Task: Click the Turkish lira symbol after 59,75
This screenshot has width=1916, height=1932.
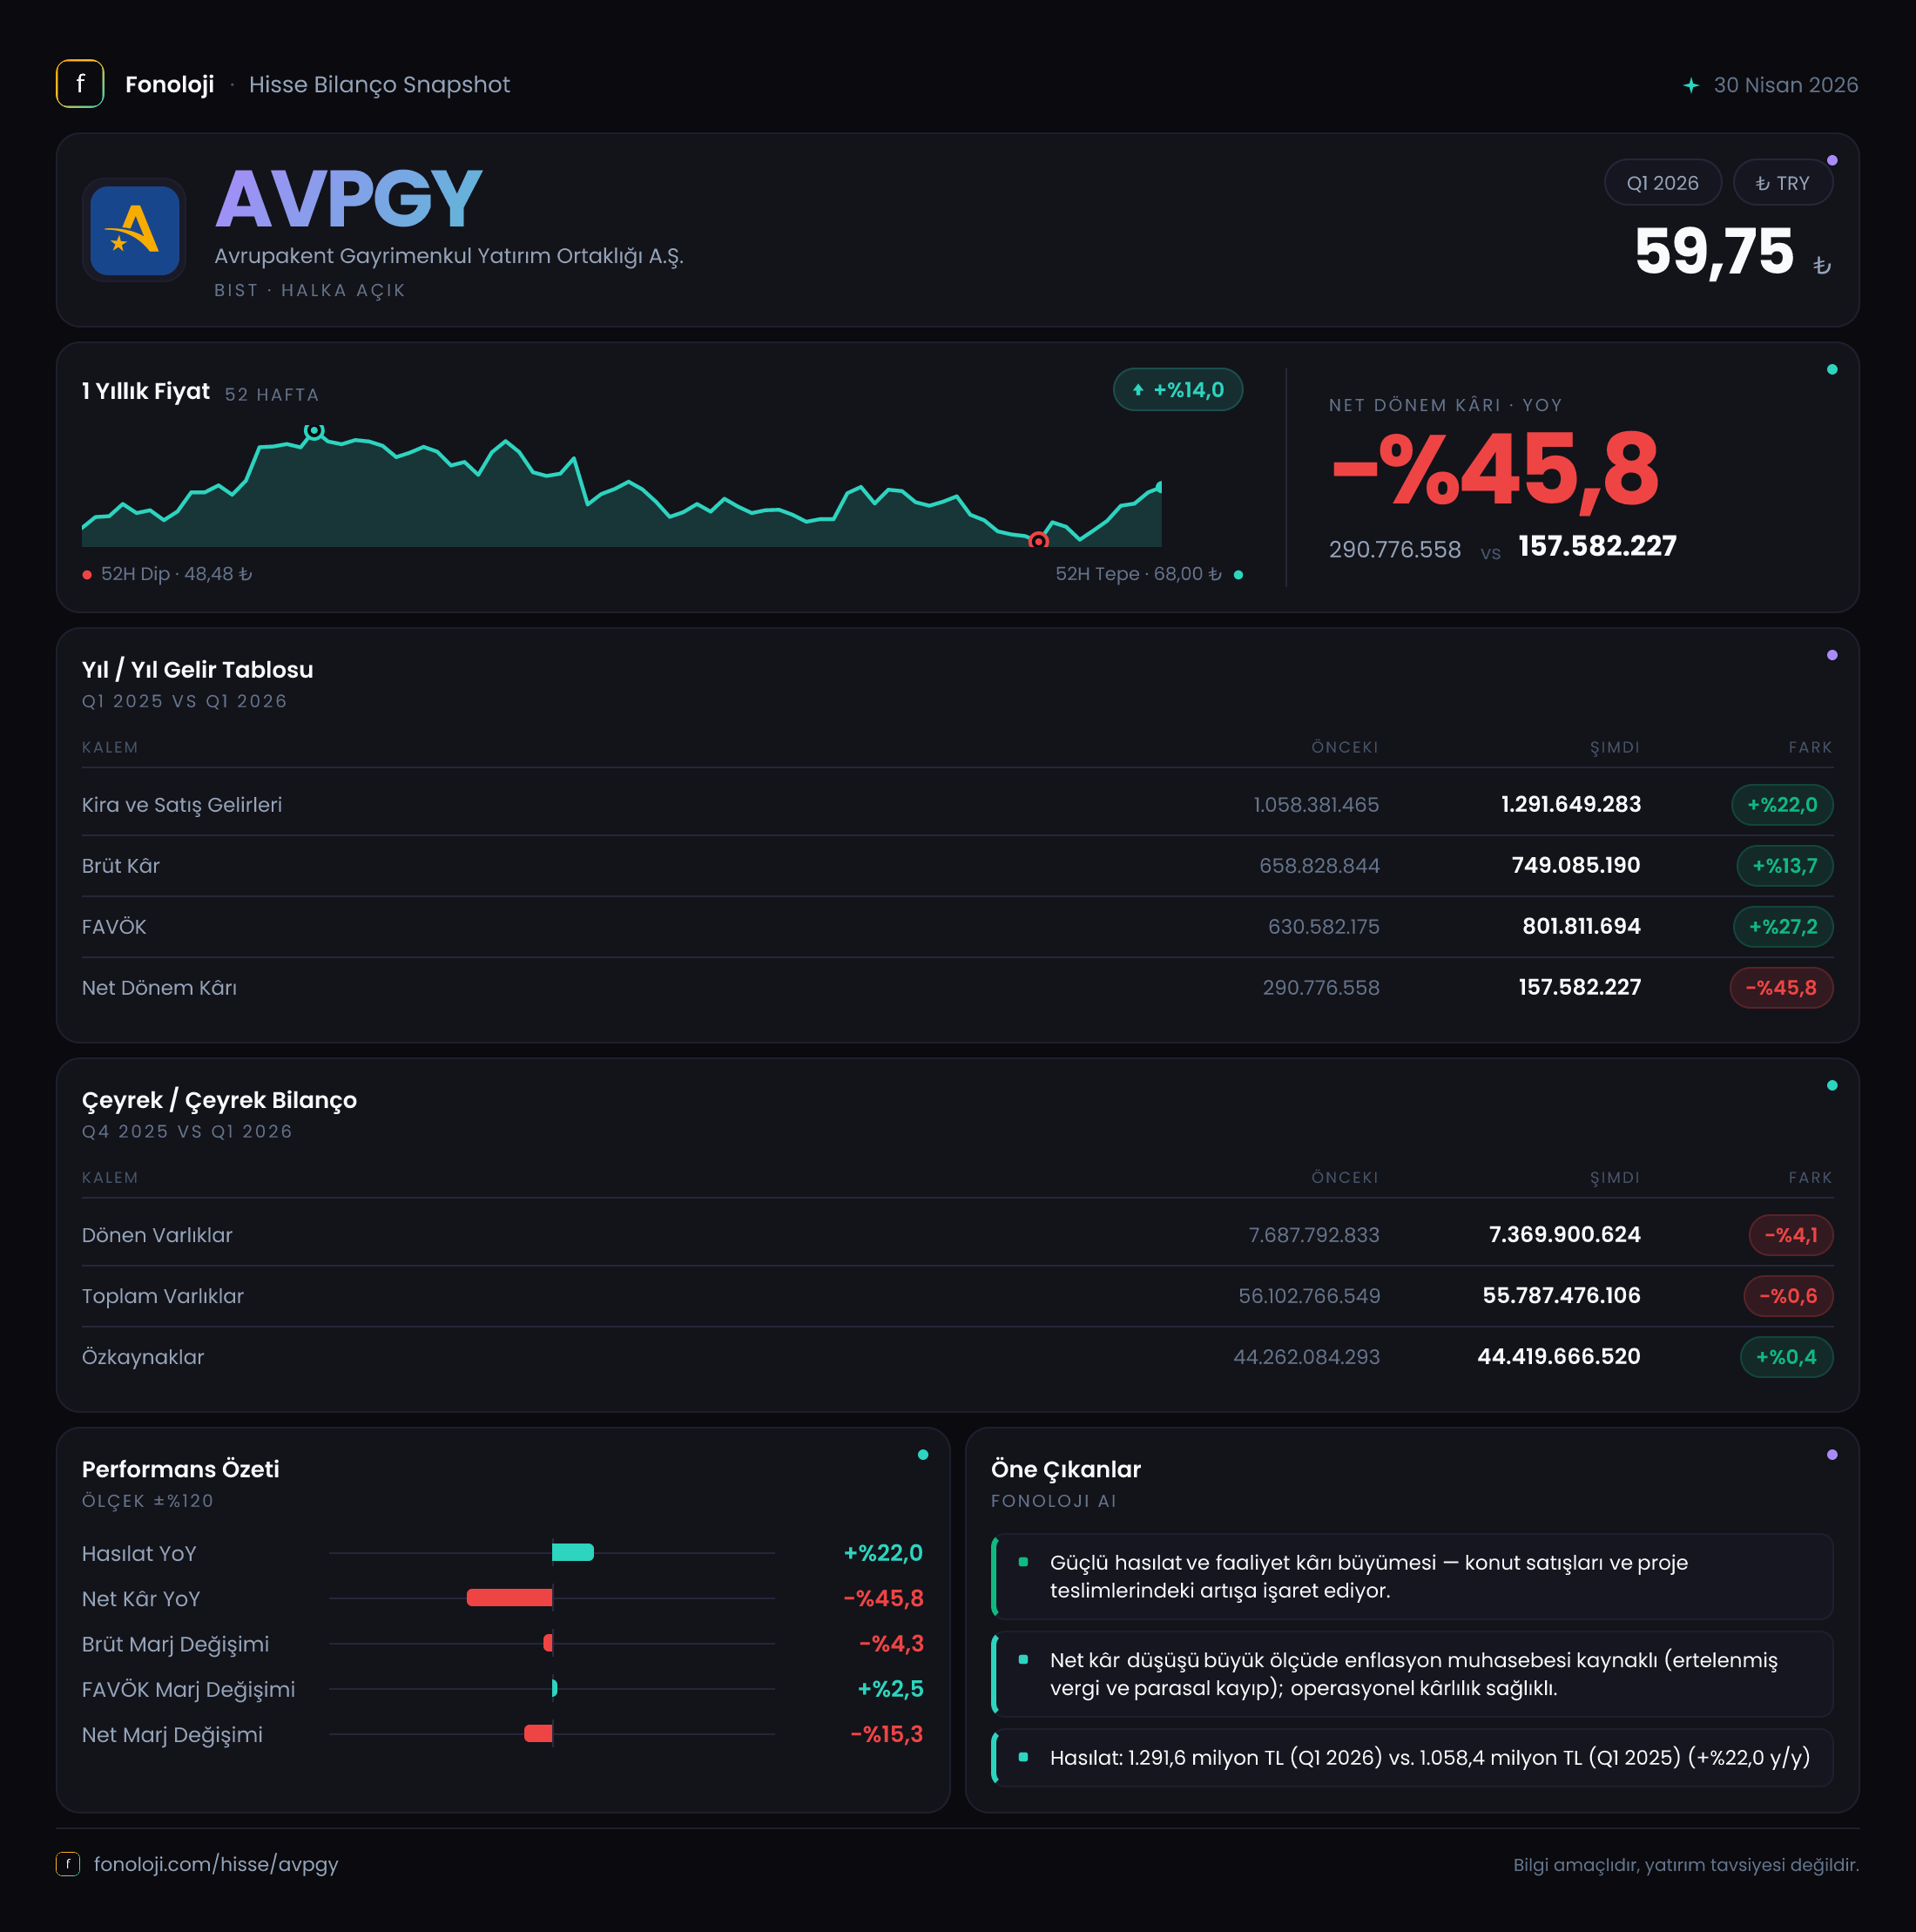Action: click(x=1822, y=265)
